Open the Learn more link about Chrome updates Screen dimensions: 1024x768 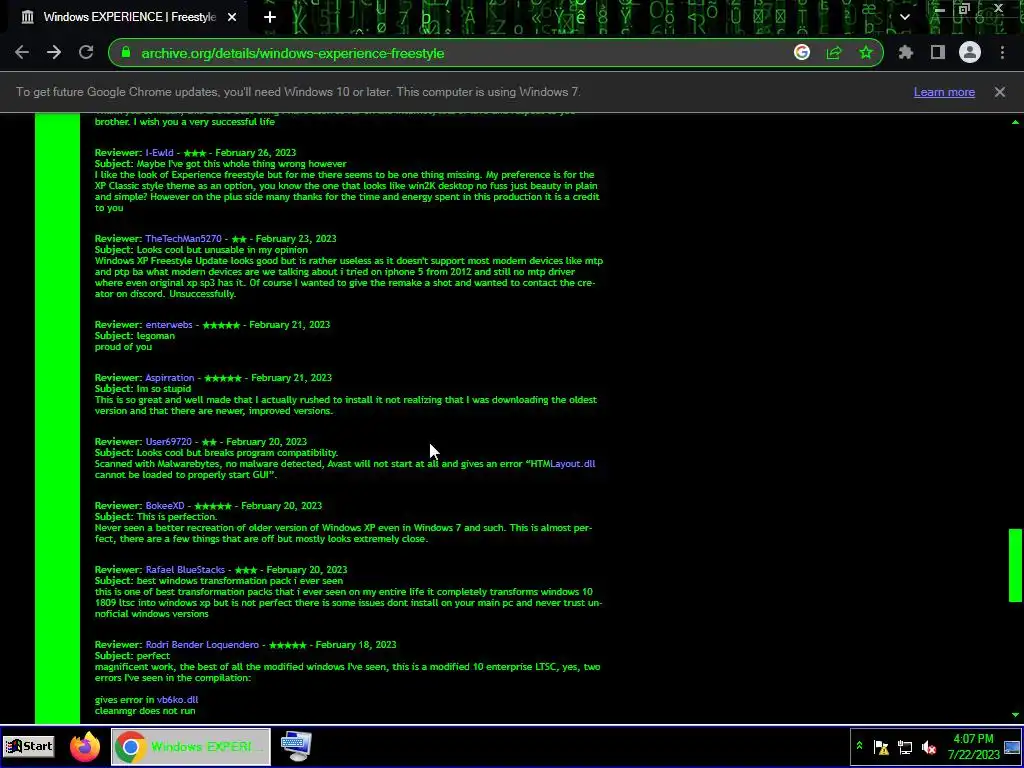click(944, 92)
